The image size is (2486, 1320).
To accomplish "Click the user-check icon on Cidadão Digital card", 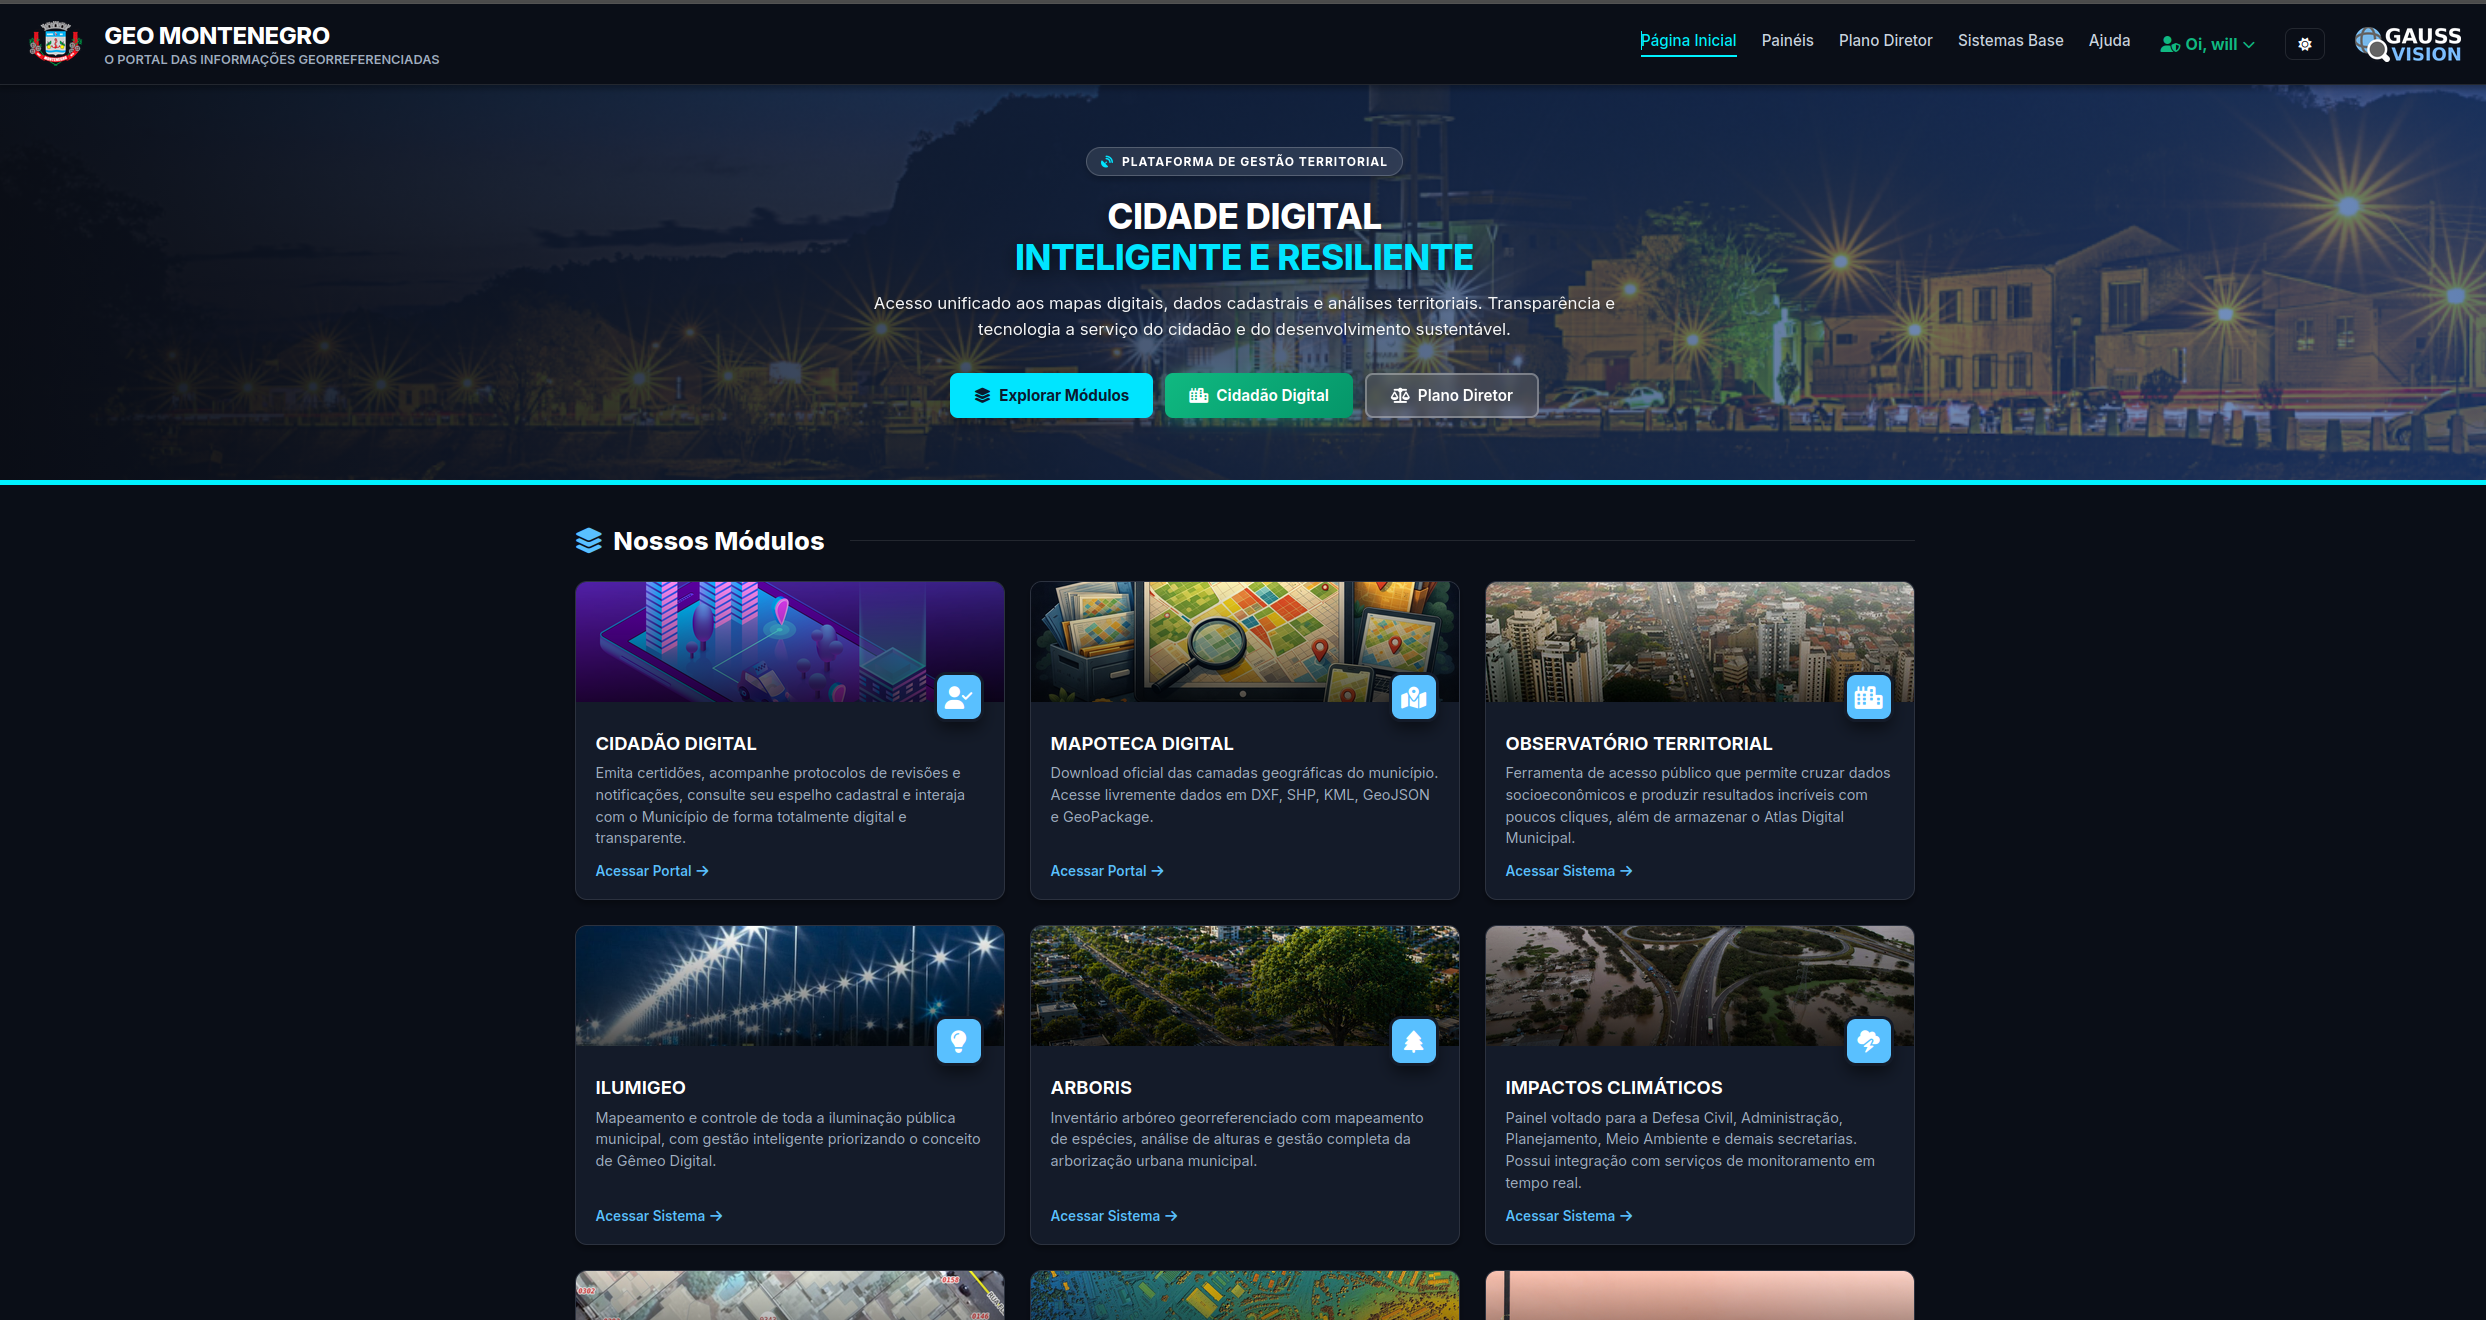I will 958,697.
